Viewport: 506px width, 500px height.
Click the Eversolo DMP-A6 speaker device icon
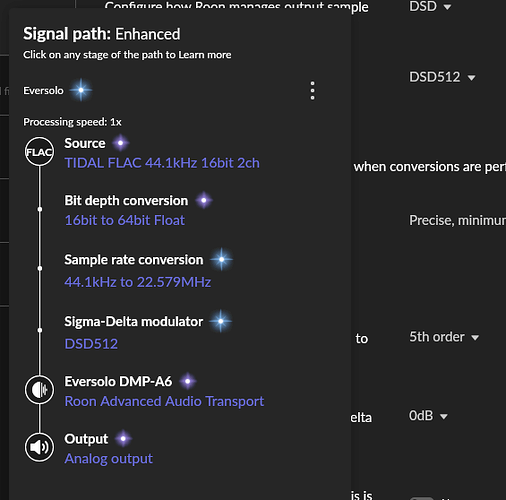tap(39, 389)
